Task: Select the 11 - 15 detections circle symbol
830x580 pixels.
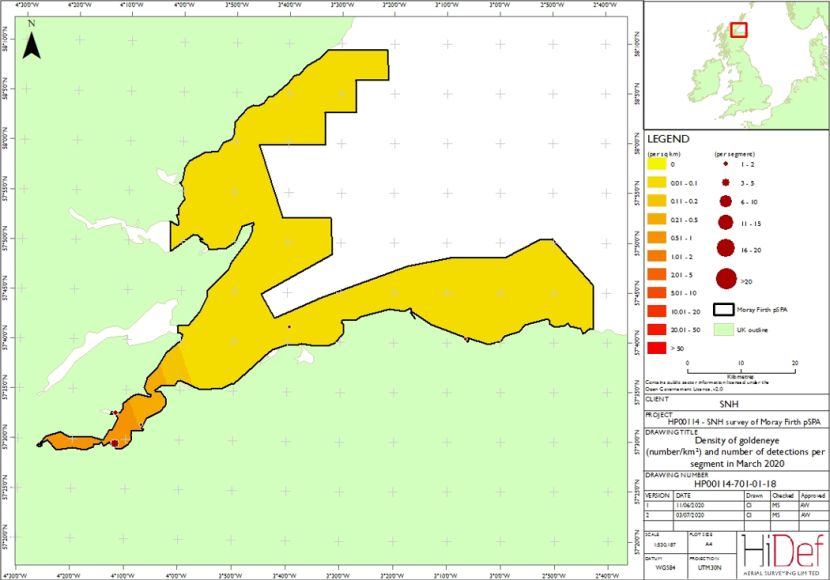Action: [x=726, y=223]
